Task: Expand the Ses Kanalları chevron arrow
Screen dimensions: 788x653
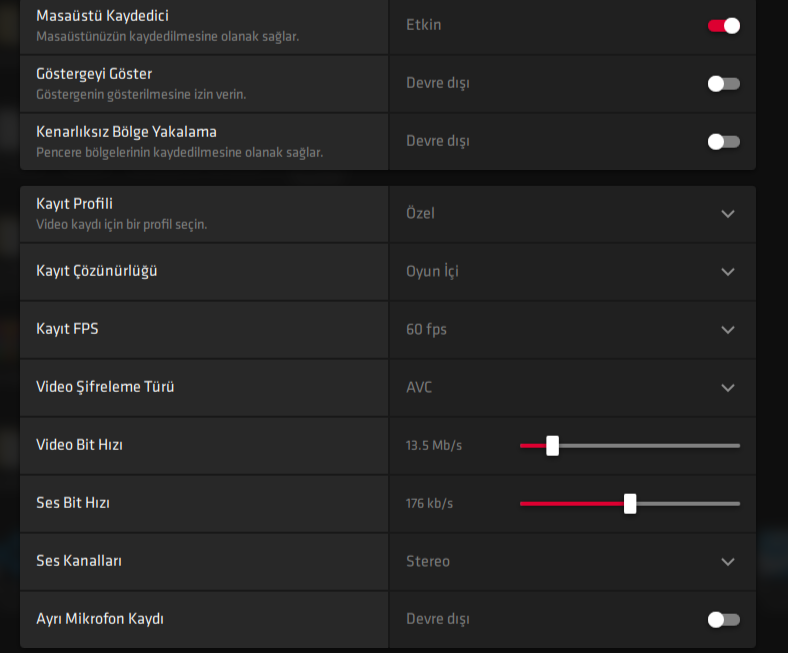Action: (x=727, y=562)
